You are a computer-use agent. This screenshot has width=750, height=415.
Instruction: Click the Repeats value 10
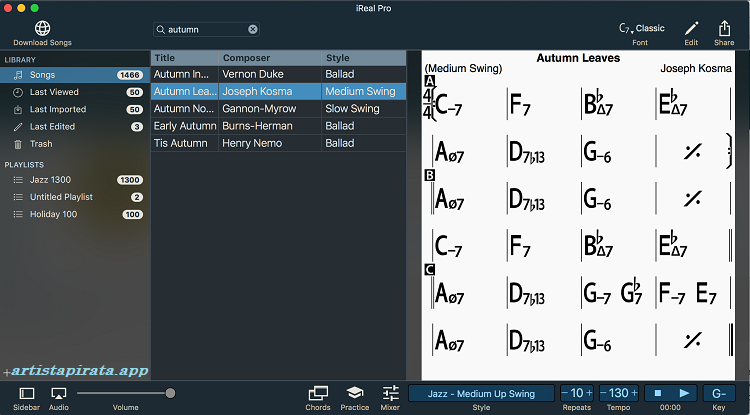pos(577,393)
